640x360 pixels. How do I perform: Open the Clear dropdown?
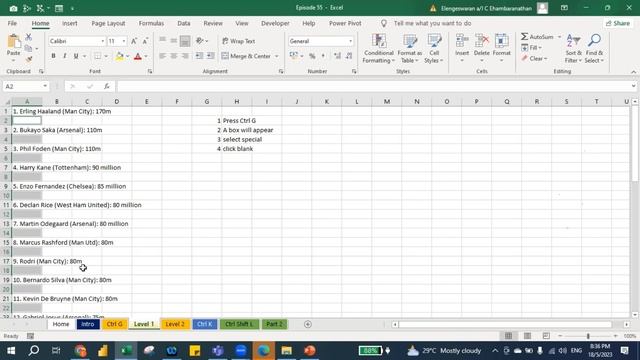[x=534, y=59]
